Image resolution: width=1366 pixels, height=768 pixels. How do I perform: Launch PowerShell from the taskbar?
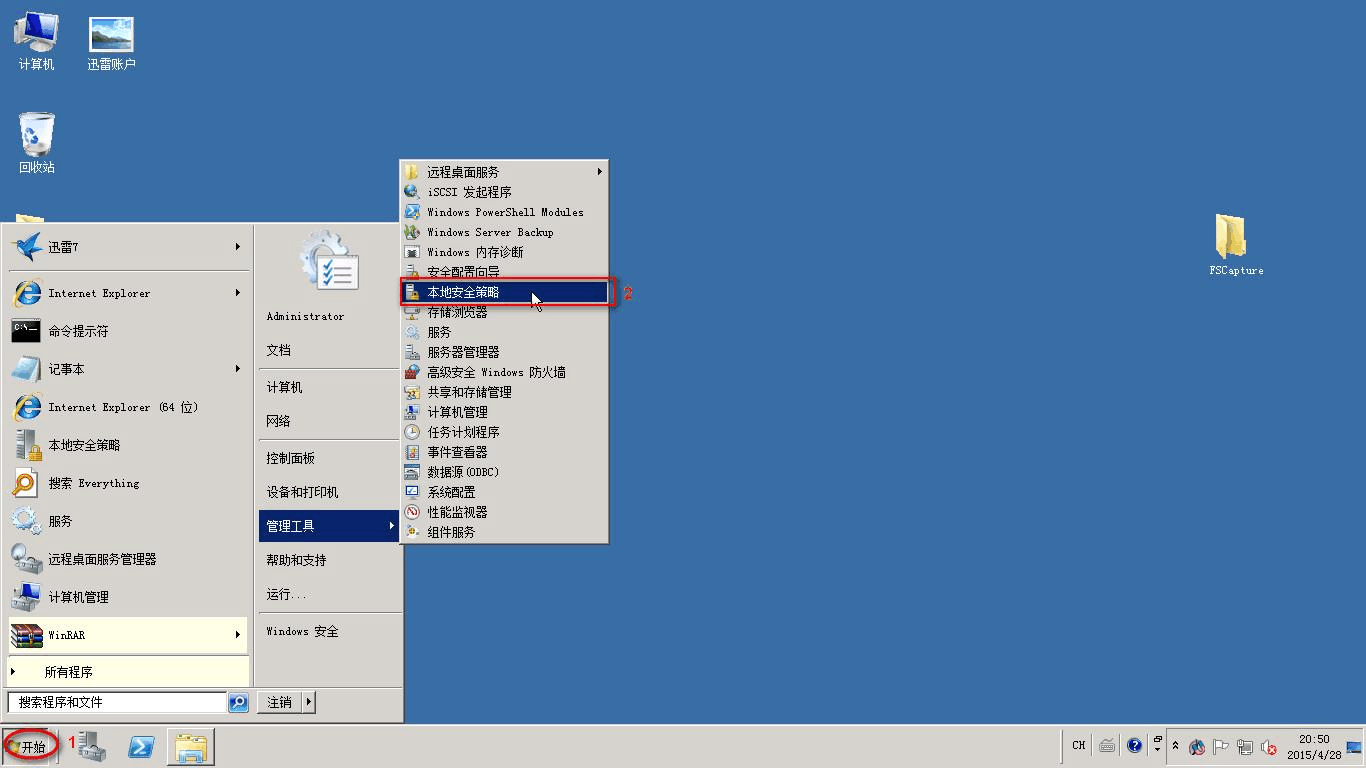140,746
